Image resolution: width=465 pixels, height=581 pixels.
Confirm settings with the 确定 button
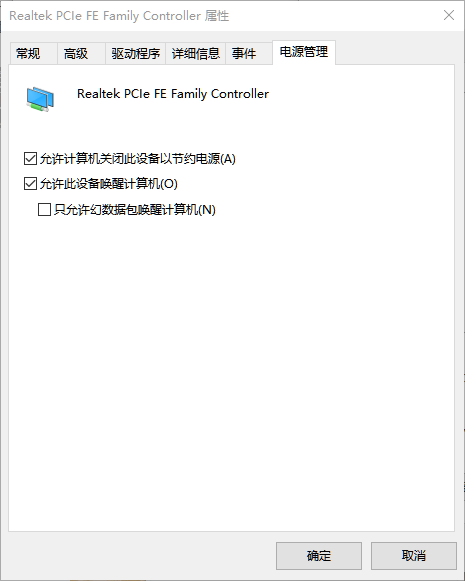319,556
